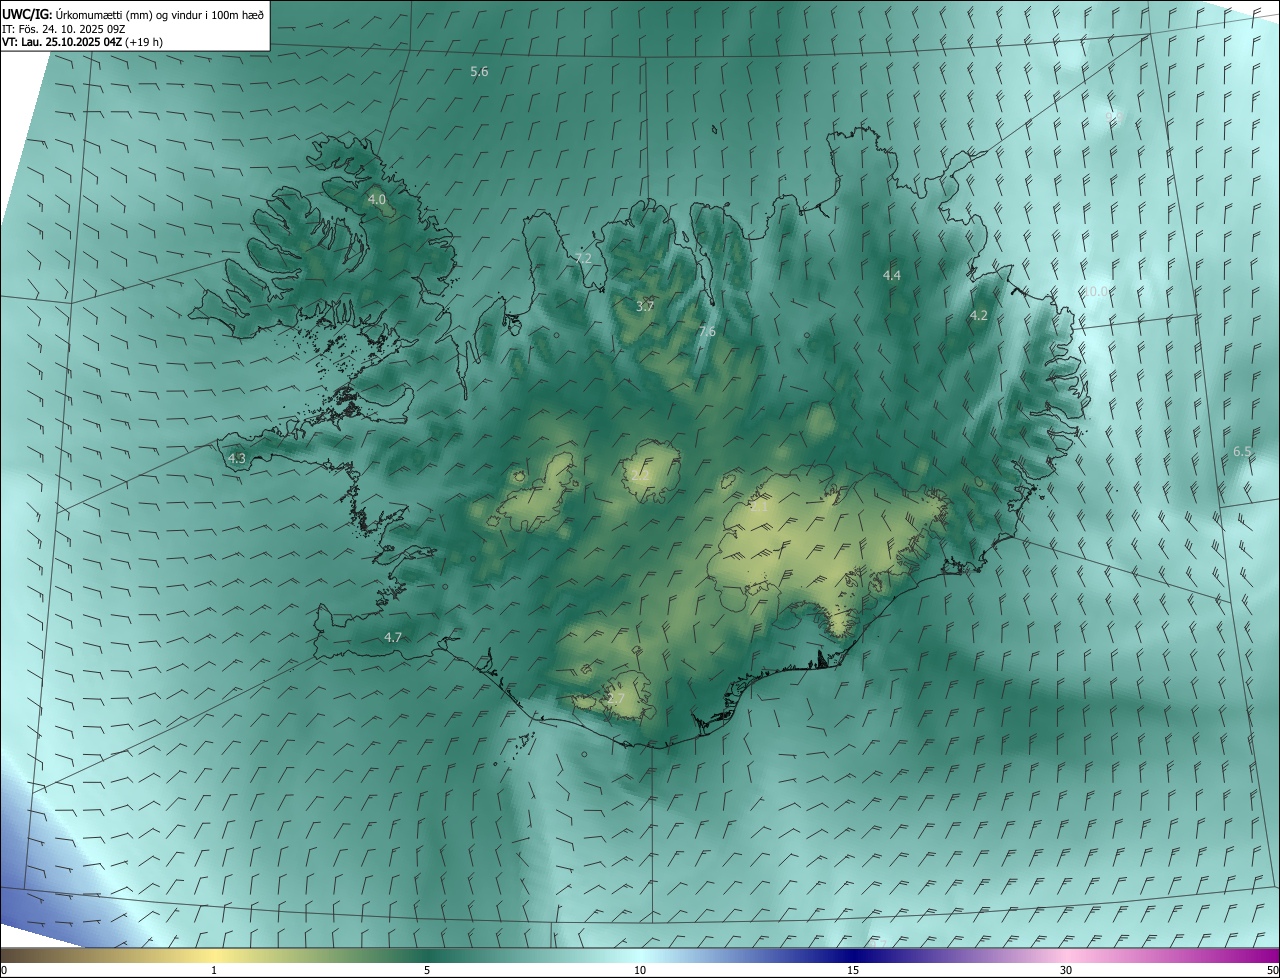Click the 2.2 value on the central glacier
This screenshot has width=1280, height=978.
(641, 476)
